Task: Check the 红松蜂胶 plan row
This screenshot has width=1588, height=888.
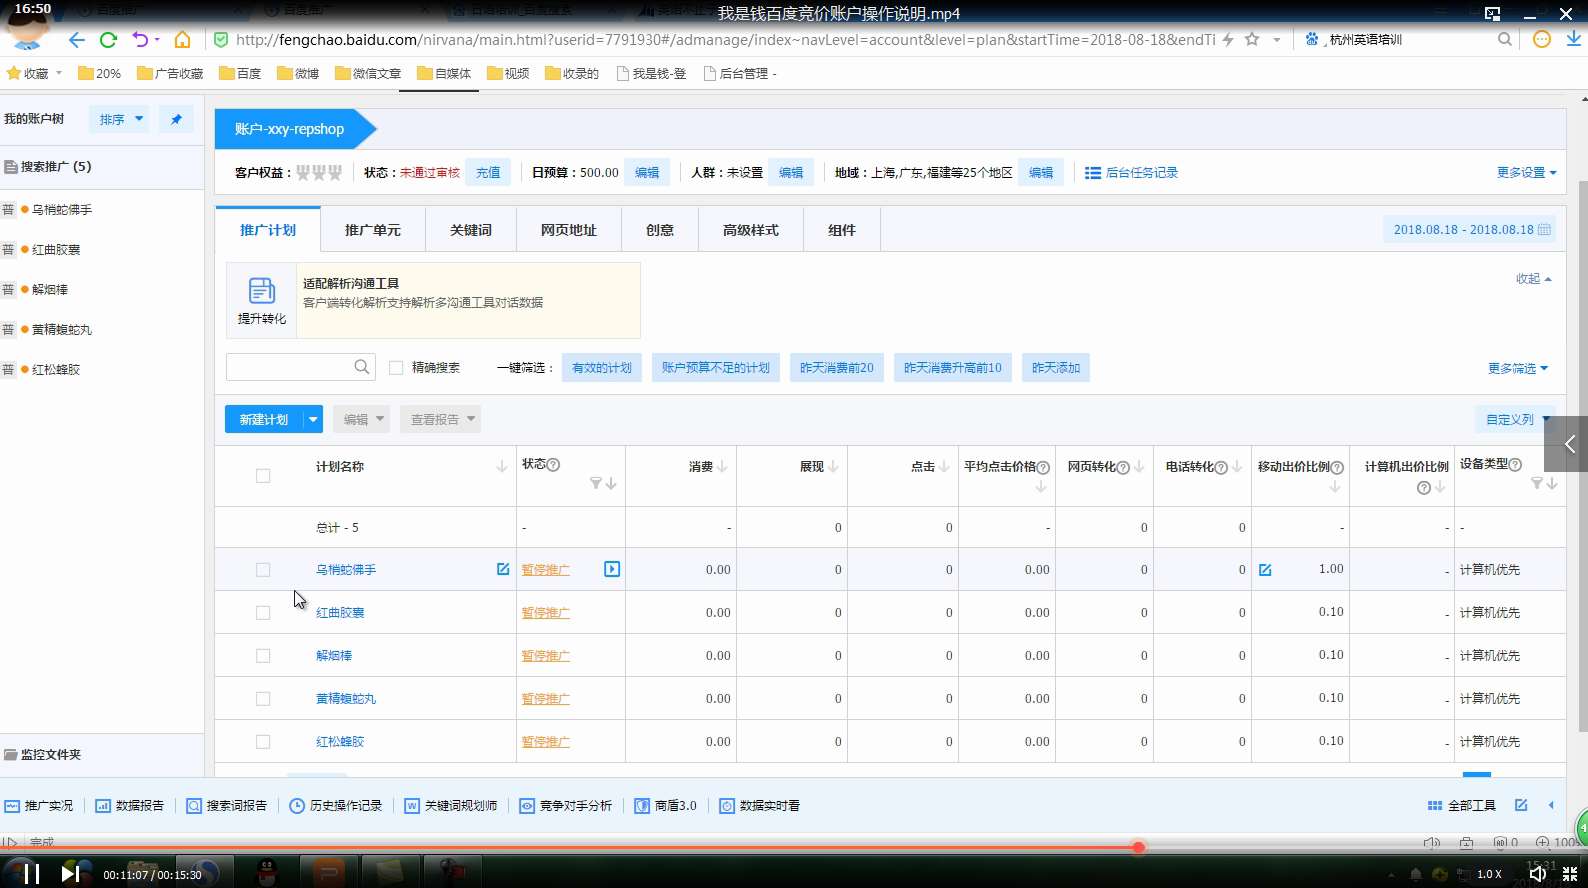Action: [263, 742]
